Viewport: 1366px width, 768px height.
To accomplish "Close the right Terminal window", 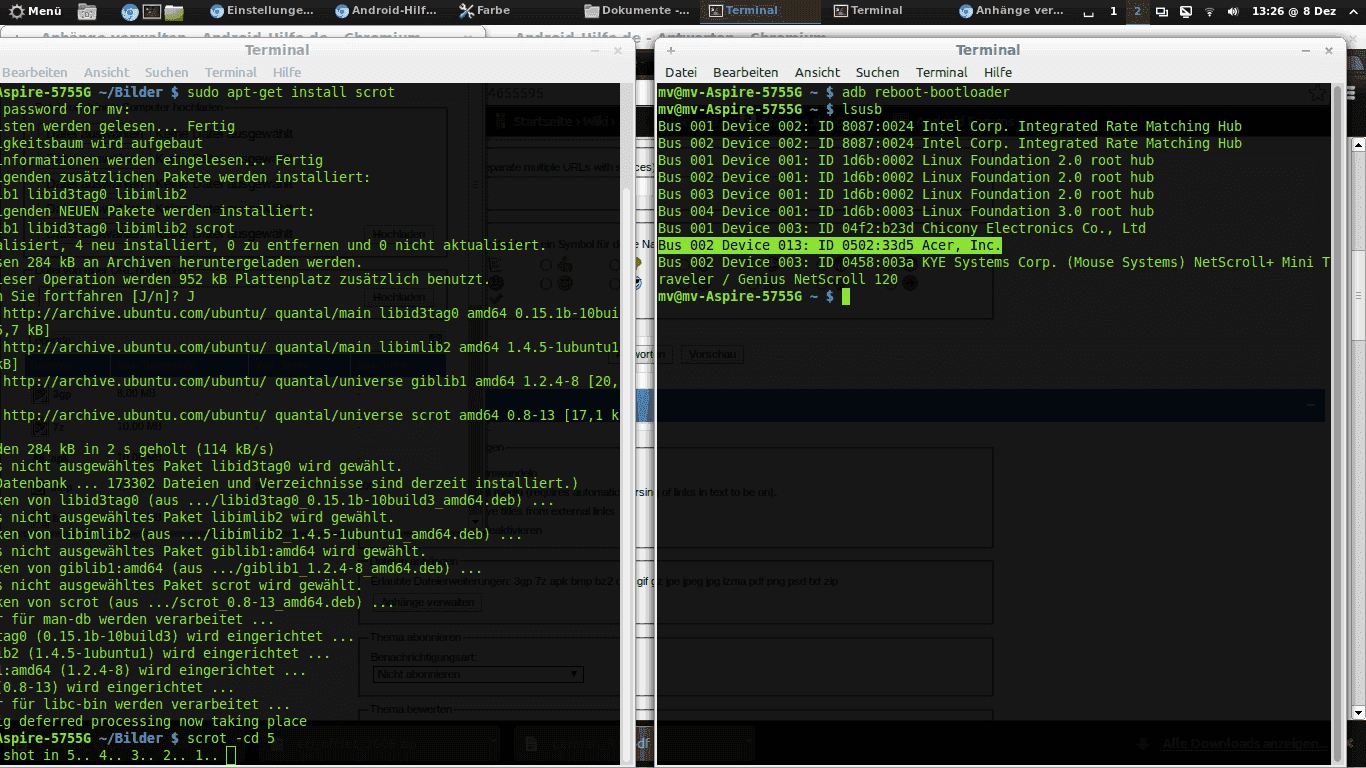I will (1328, 49).
